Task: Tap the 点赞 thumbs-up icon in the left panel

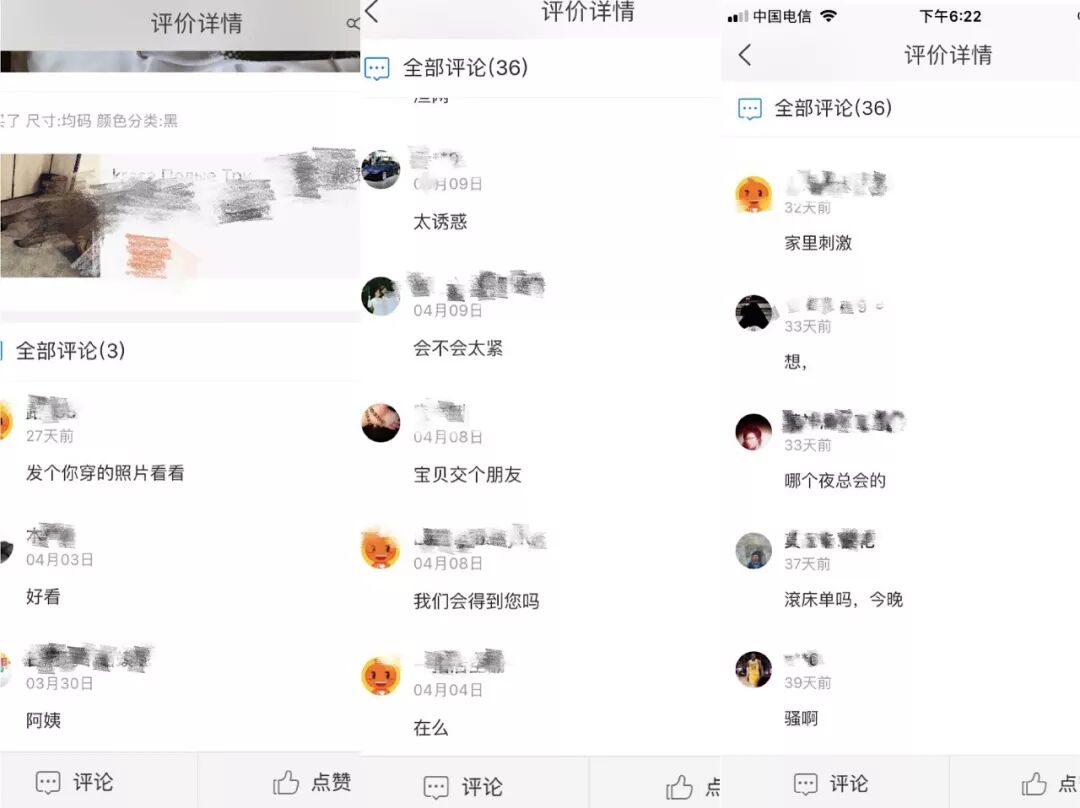Action: coord(285,783)
